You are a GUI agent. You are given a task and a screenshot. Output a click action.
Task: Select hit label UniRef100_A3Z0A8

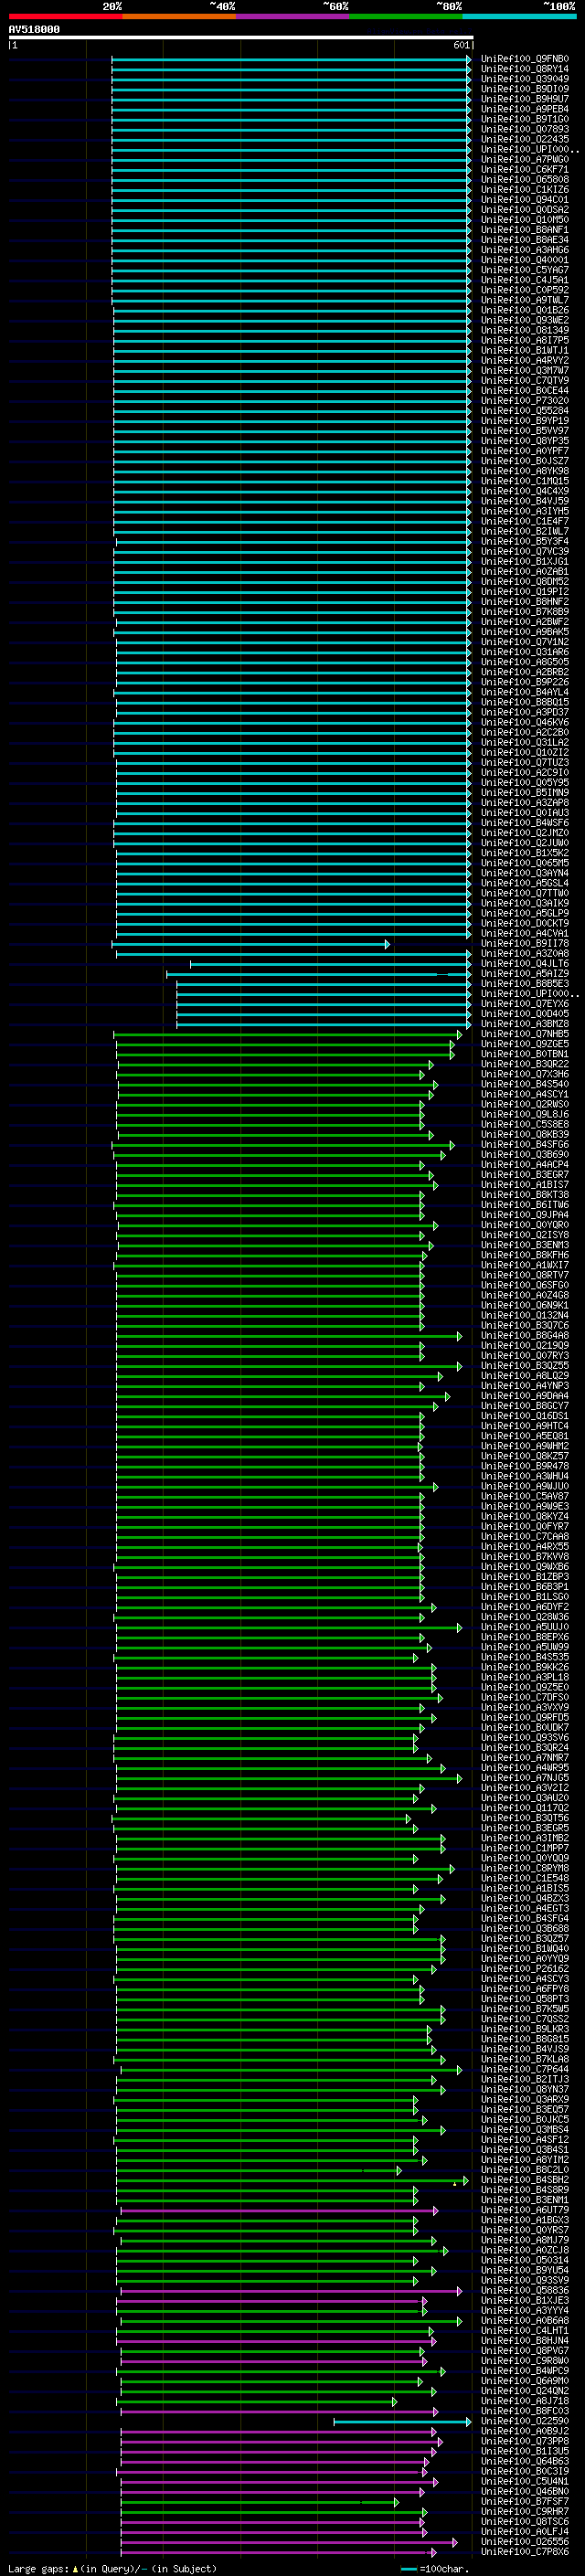(525, 953)
